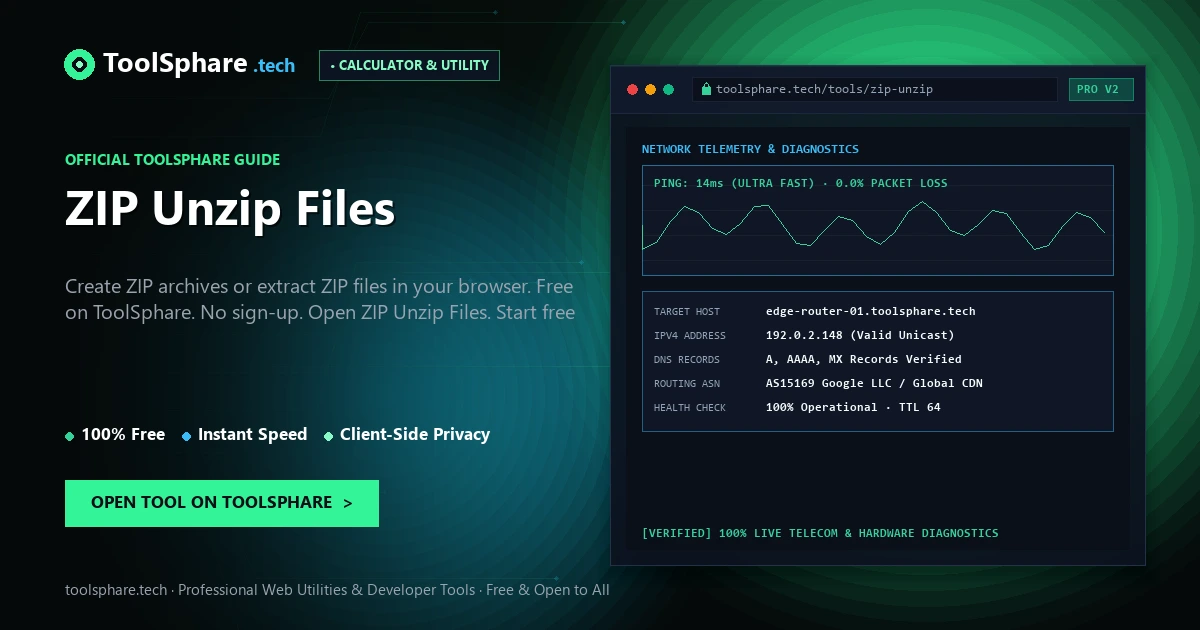Click the ToolSphare circular logo icon
This screenshot has width=1200, height=630.
(x=79, y=65)
